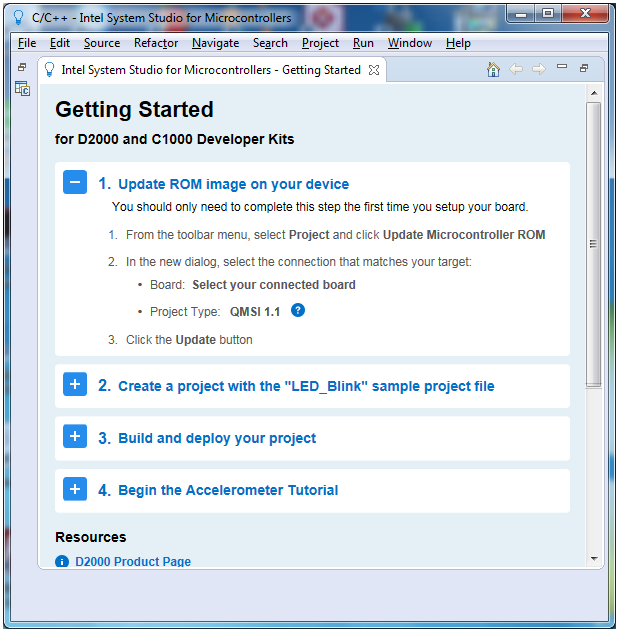Viewport: 618px width, 631px height.
Task: Expand step 3 Build and deploy section
Action: [75, 436]
